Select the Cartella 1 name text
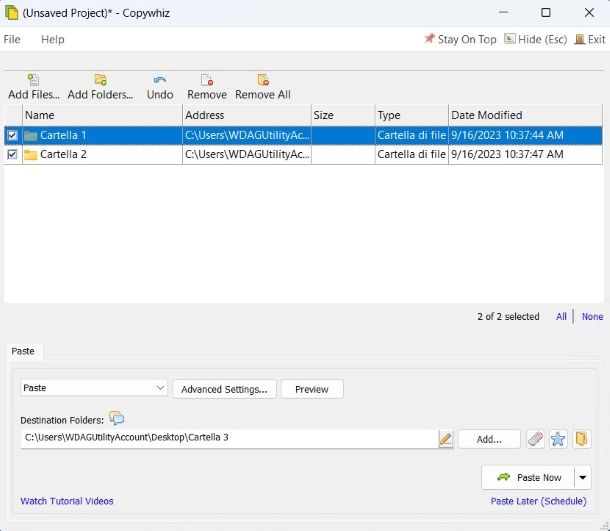Viewport: 610px width, 531px height. 63,135
